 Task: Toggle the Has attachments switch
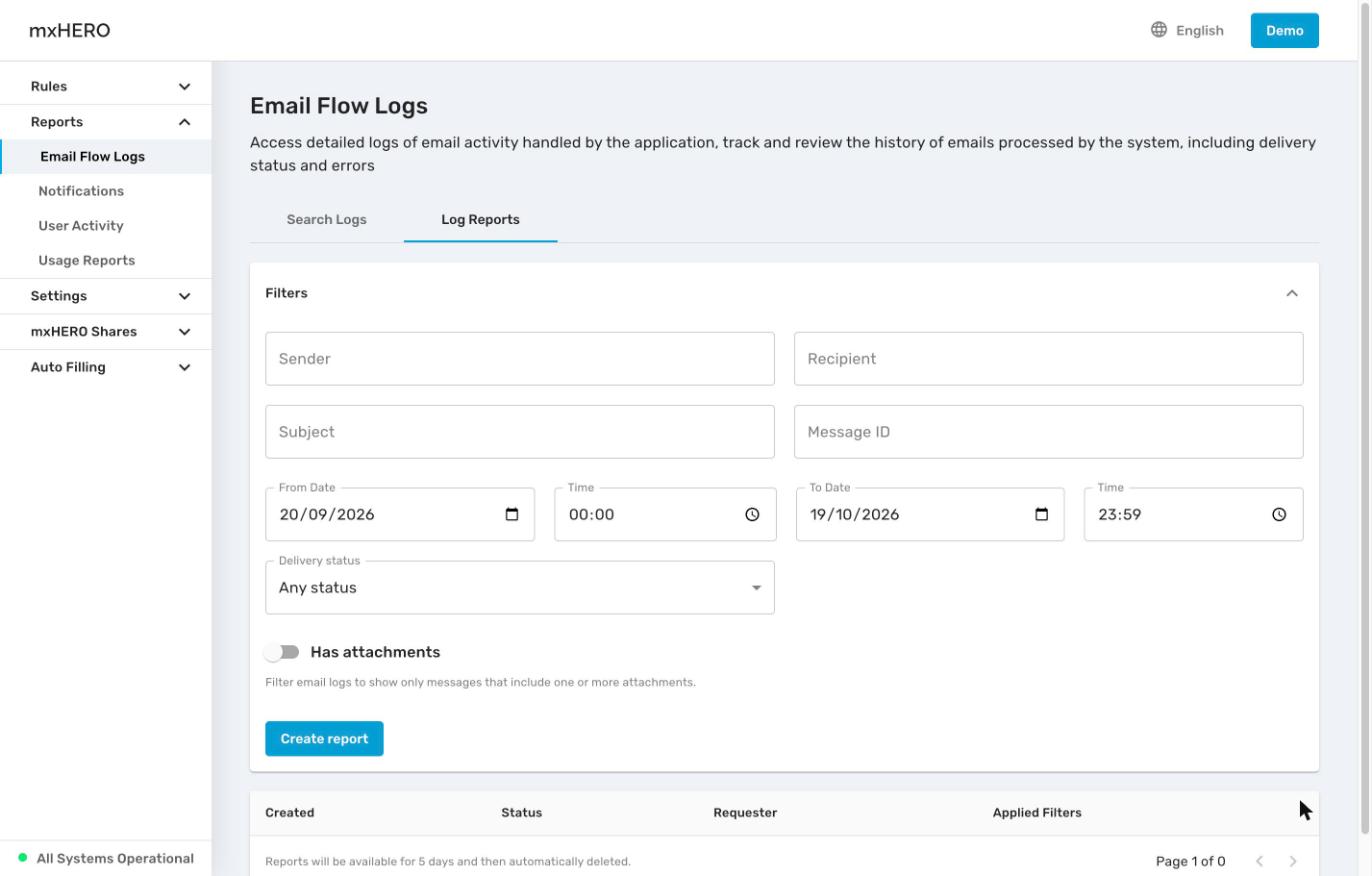point(282,652)
